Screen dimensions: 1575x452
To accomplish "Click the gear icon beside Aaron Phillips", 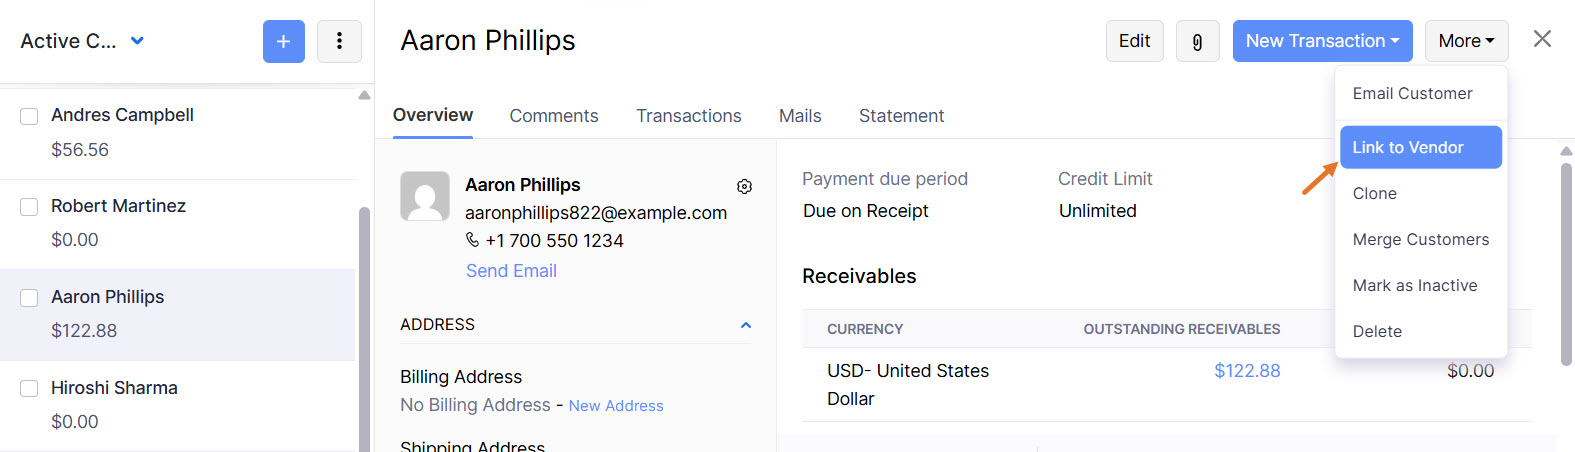I will pos(744,186).
